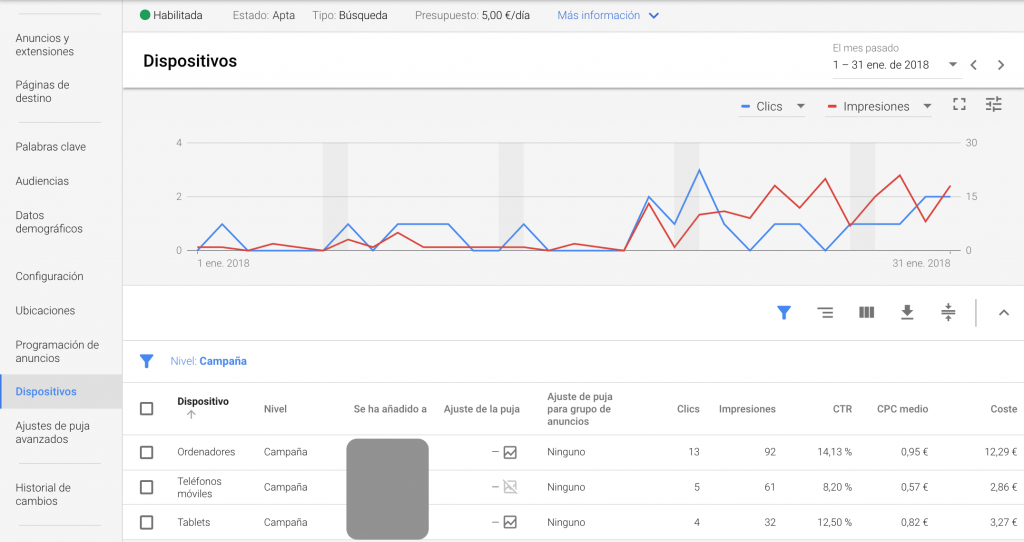1024x542 pixels.
Task: Click Ordenadores device name cell
Action: point(206,452)
